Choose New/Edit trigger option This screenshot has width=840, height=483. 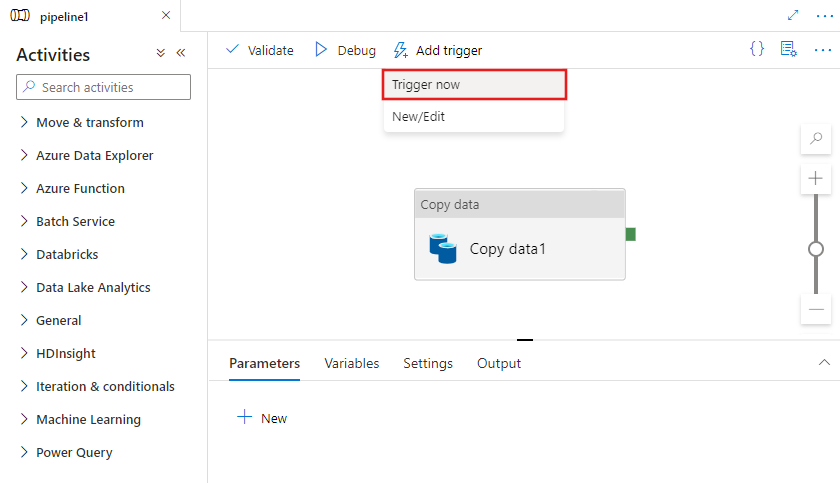pyautogui.click(x=419, y=116)
